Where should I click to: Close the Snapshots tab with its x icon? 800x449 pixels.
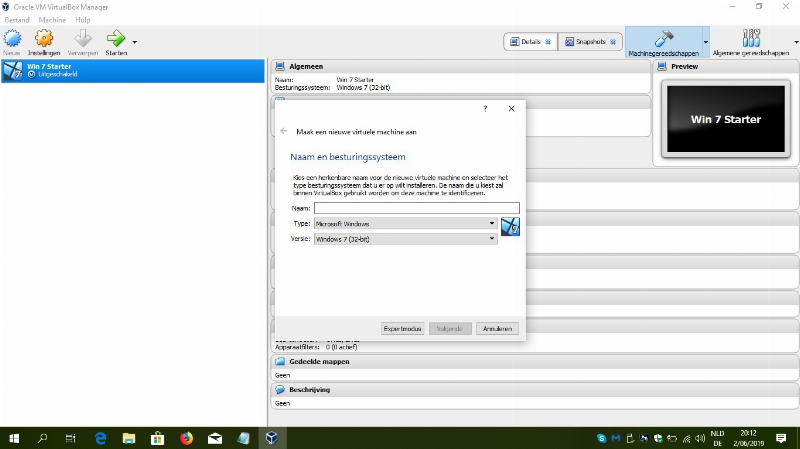click(613, 42)
